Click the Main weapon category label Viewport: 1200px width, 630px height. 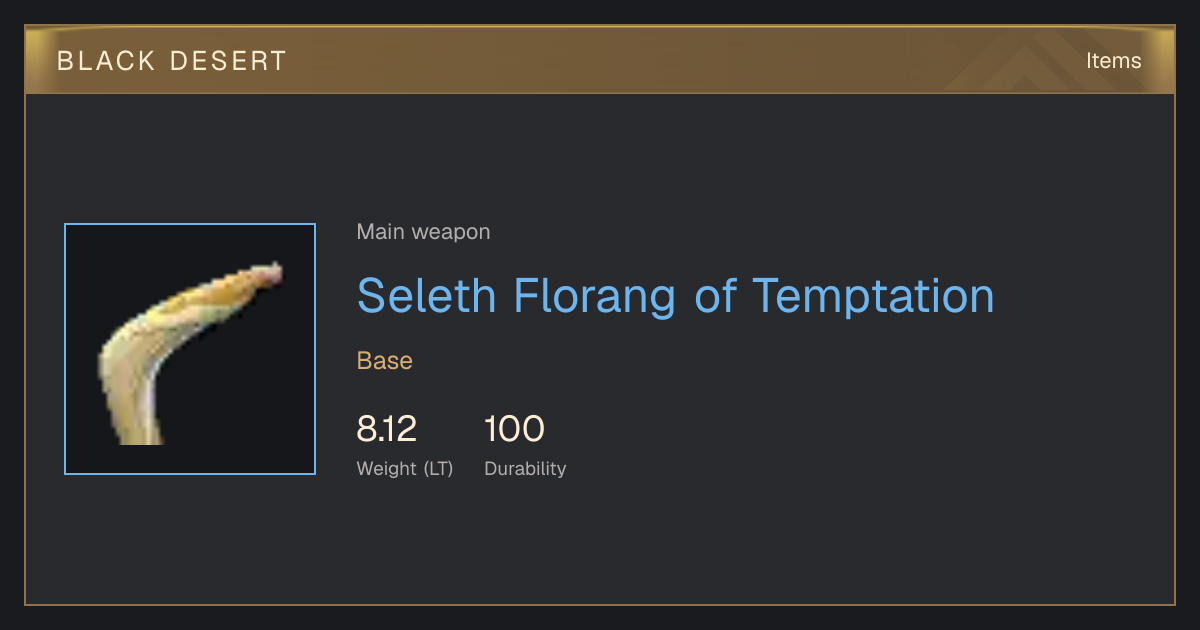tap(424, 232)
